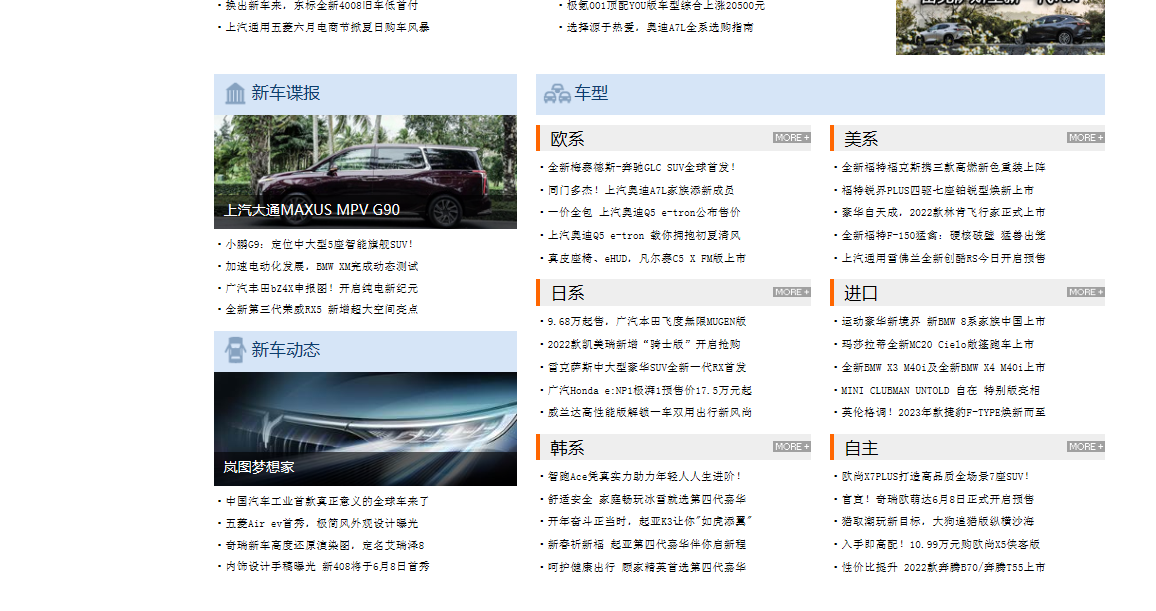Click the 新车谍报 building icon
Image resolution: width=1156 pixels, height=611 pixels.
(235, 94)
